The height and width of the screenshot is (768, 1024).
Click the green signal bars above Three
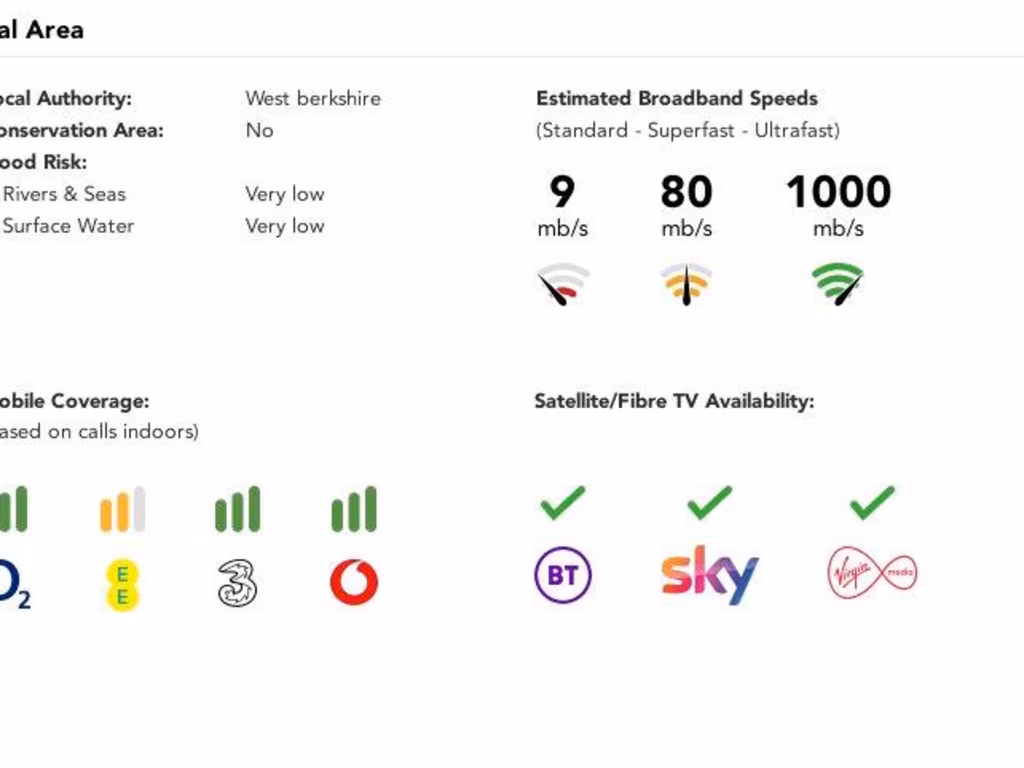coord(237,509)
